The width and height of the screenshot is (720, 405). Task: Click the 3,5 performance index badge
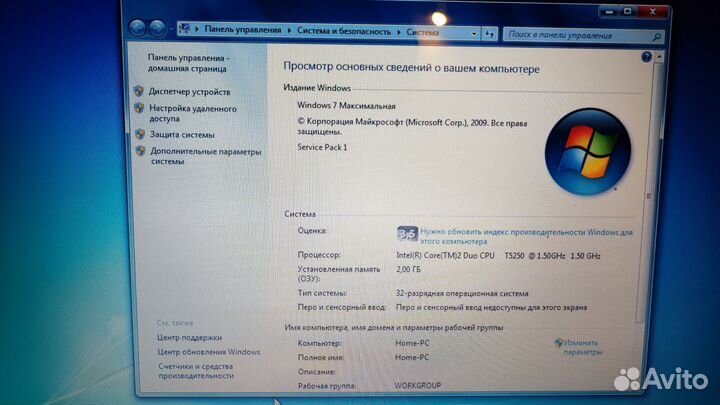tap(407, 234)
